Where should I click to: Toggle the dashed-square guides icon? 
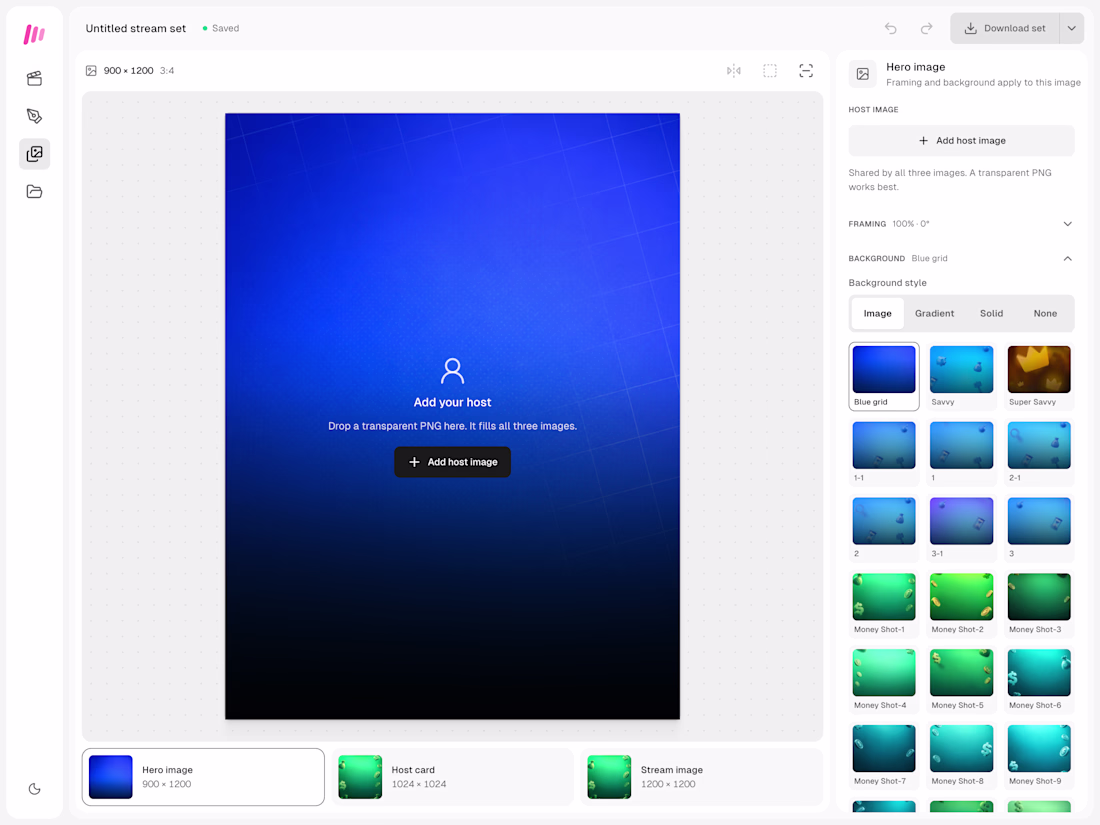pos(770,71)
